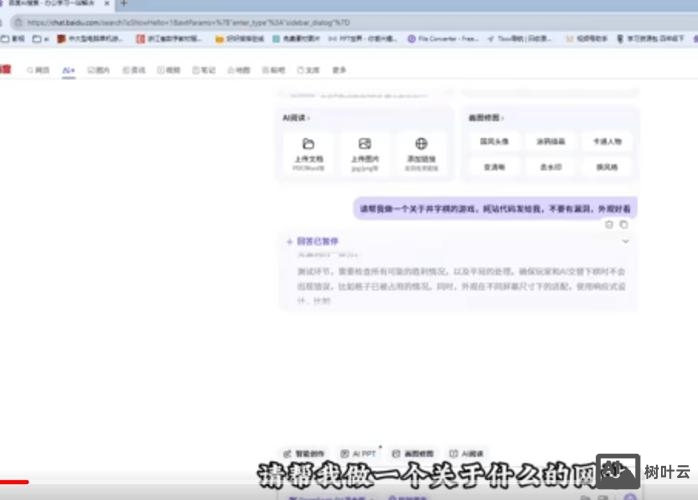Screen dimensions: 698x500
Task: Click the 回答已暂停 status heading
Action: coord(317,241)
